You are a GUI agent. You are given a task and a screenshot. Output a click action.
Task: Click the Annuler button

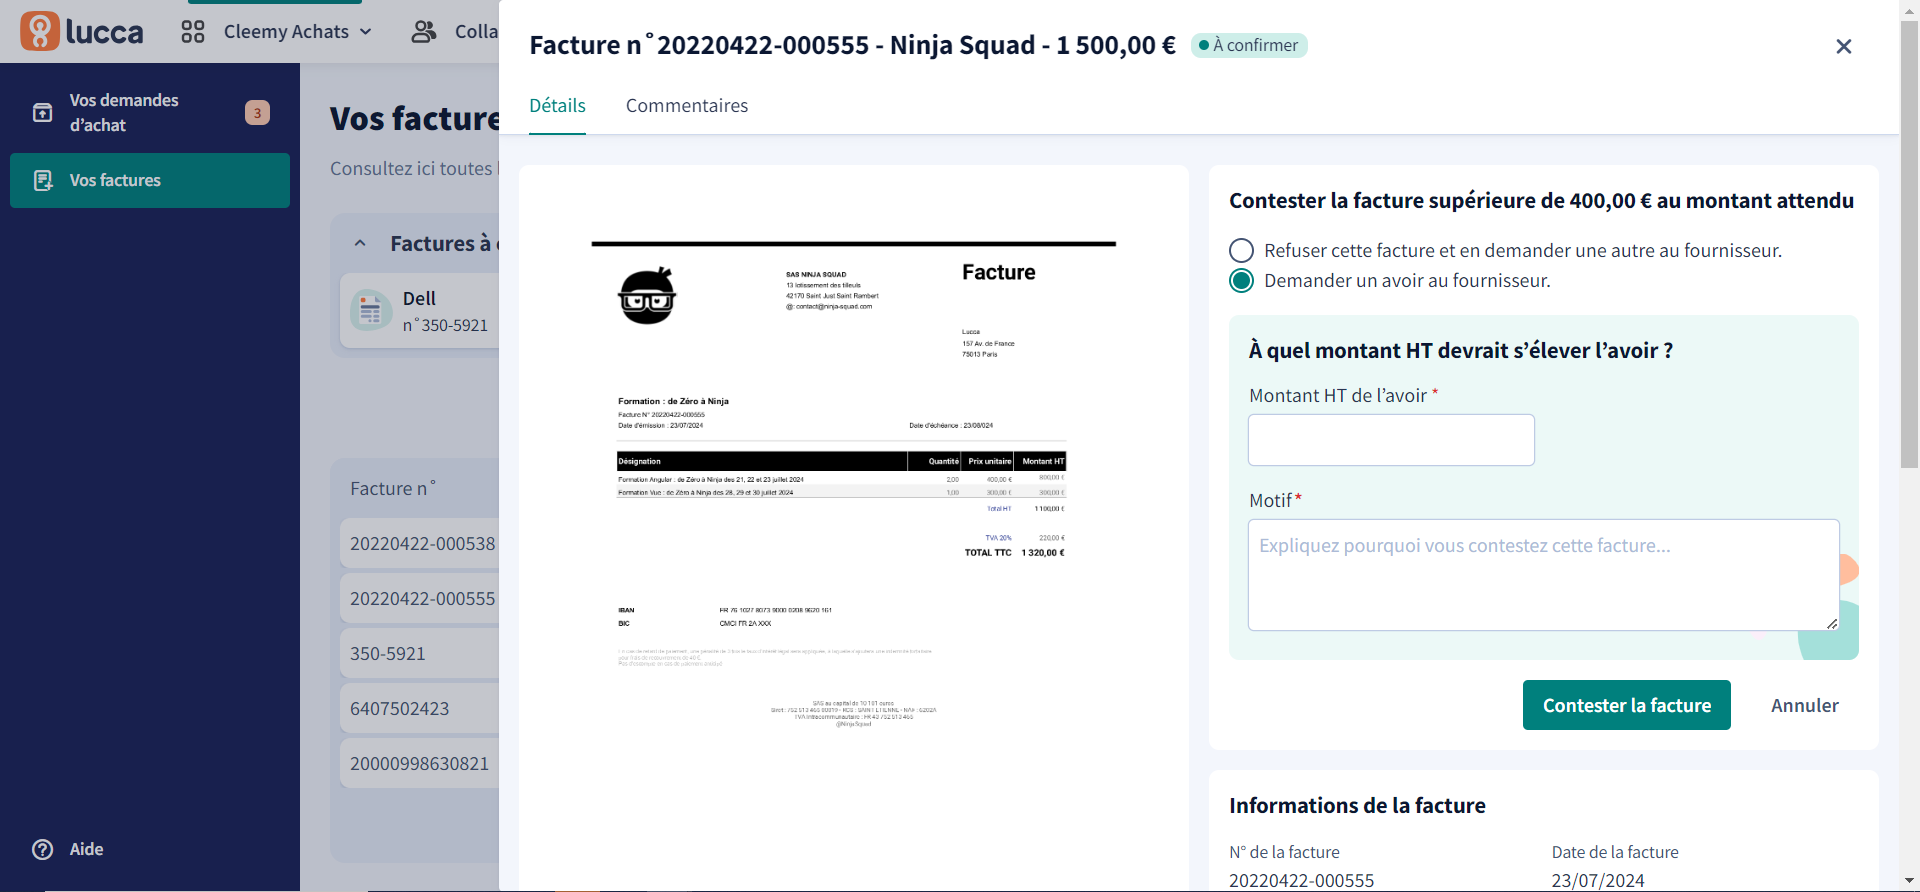(x=1804, y=705)
